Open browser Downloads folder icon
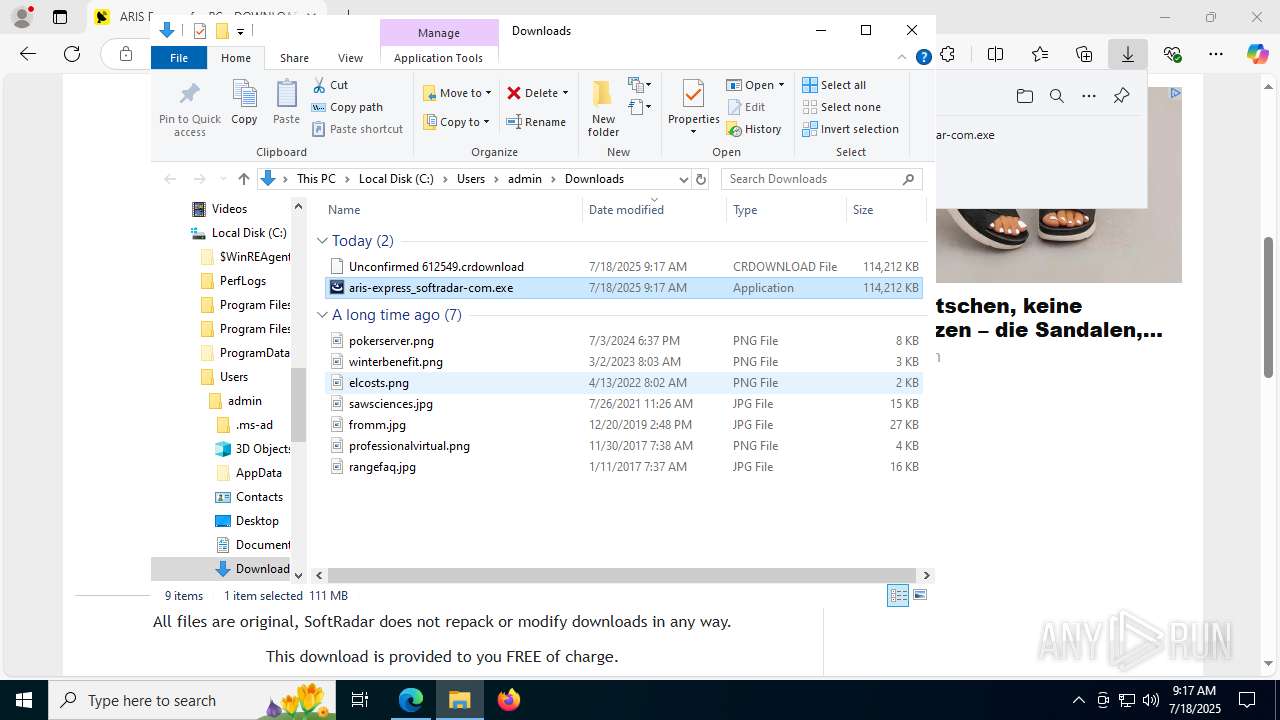 tap(1024, 96)
